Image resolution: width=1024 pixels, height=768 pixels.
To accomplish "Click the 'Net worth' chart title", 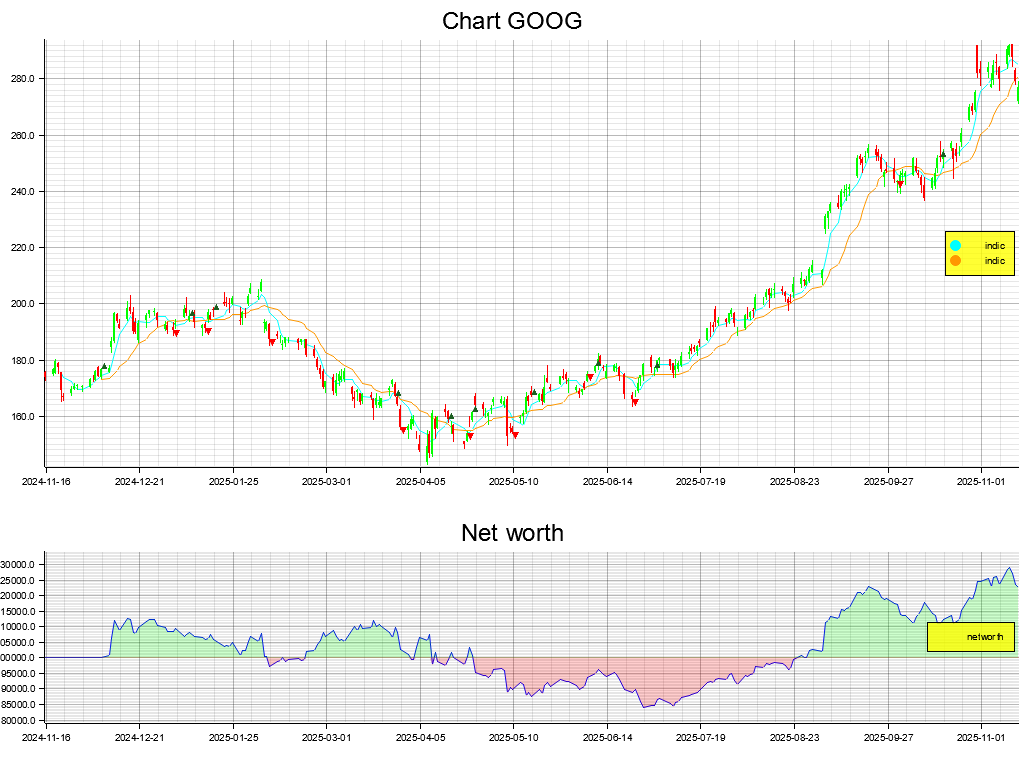I will tap(512, 533).
